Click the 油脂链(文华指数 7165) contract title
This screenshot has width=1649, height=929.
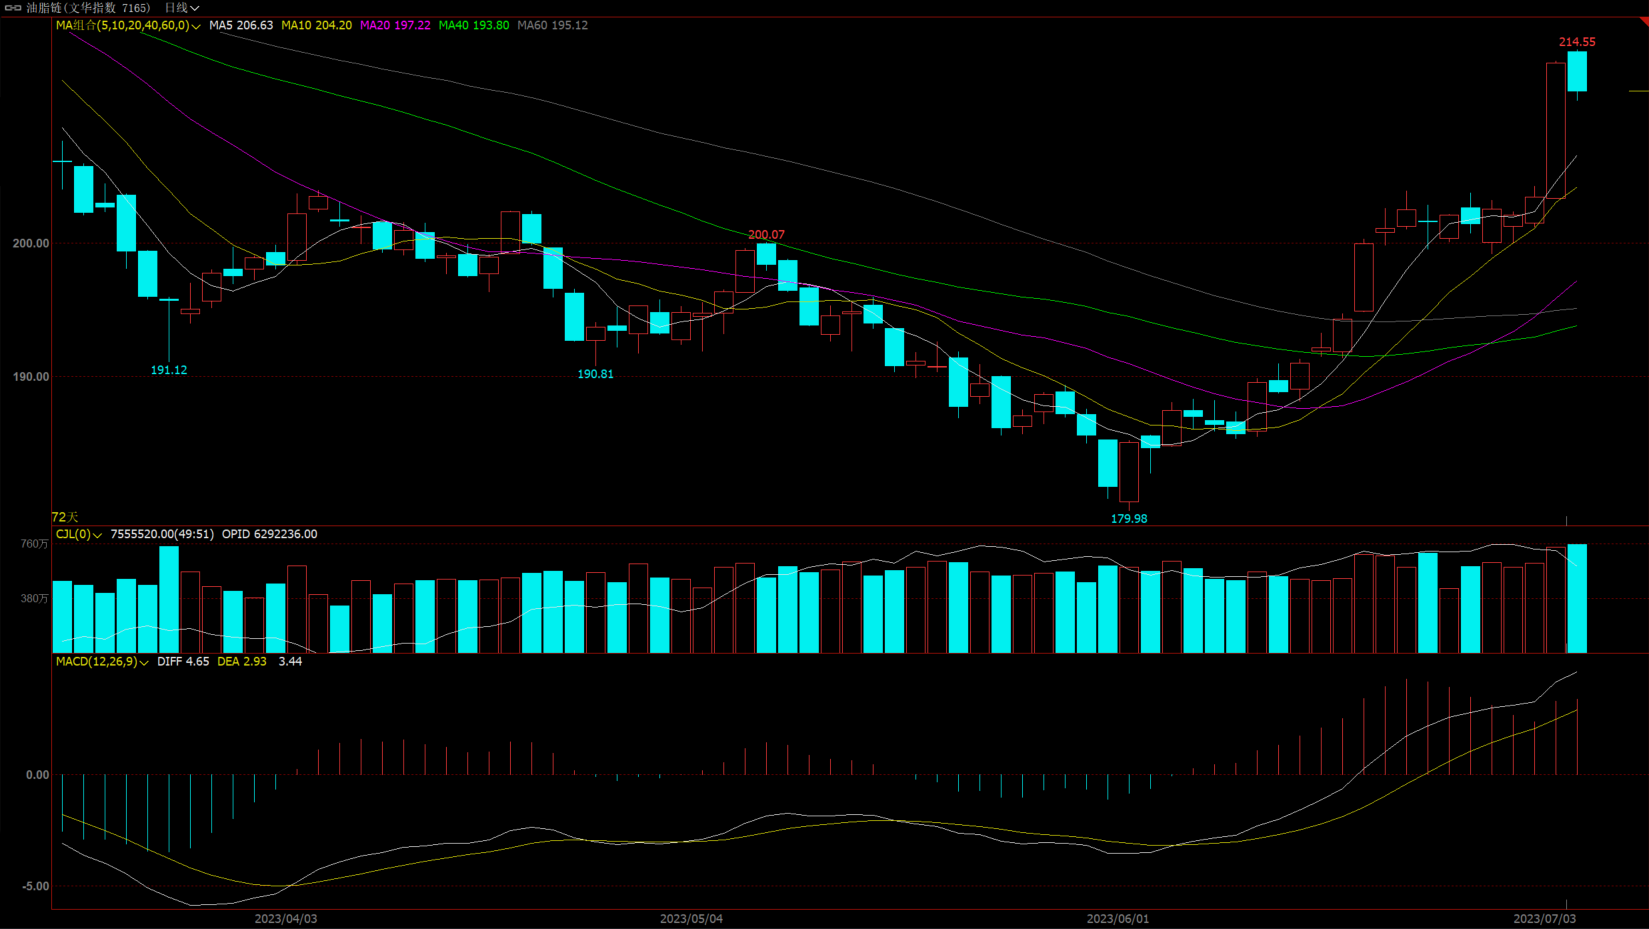click(88, 8)
